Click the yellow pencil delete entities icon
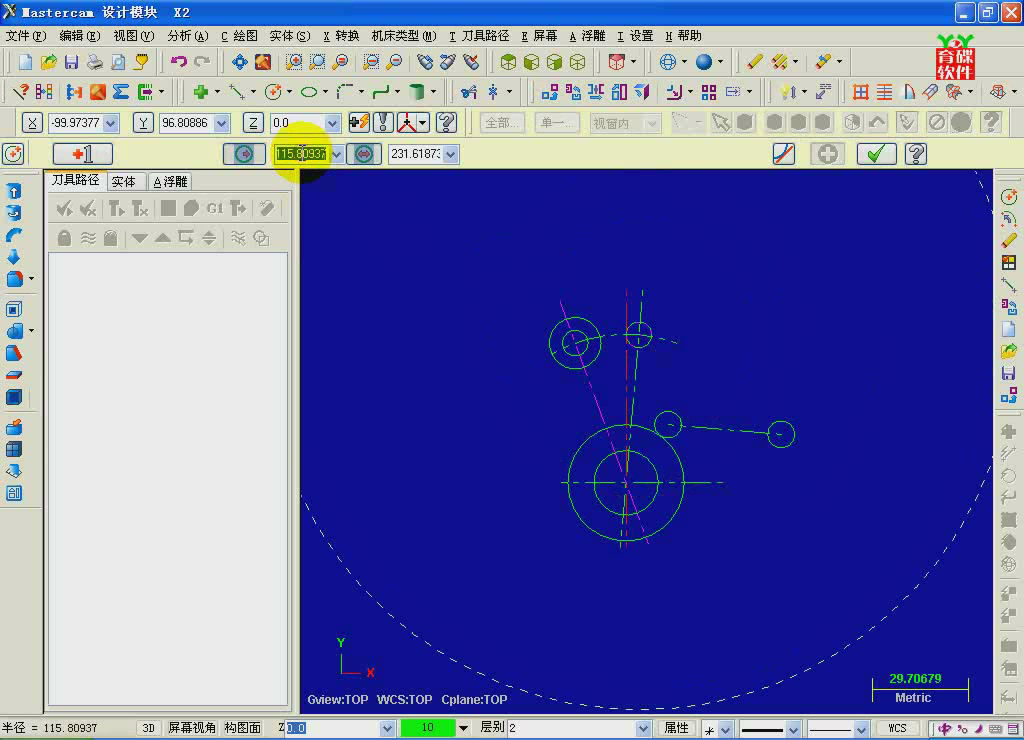The image size is (1024, 740). (x=754, y=62)
